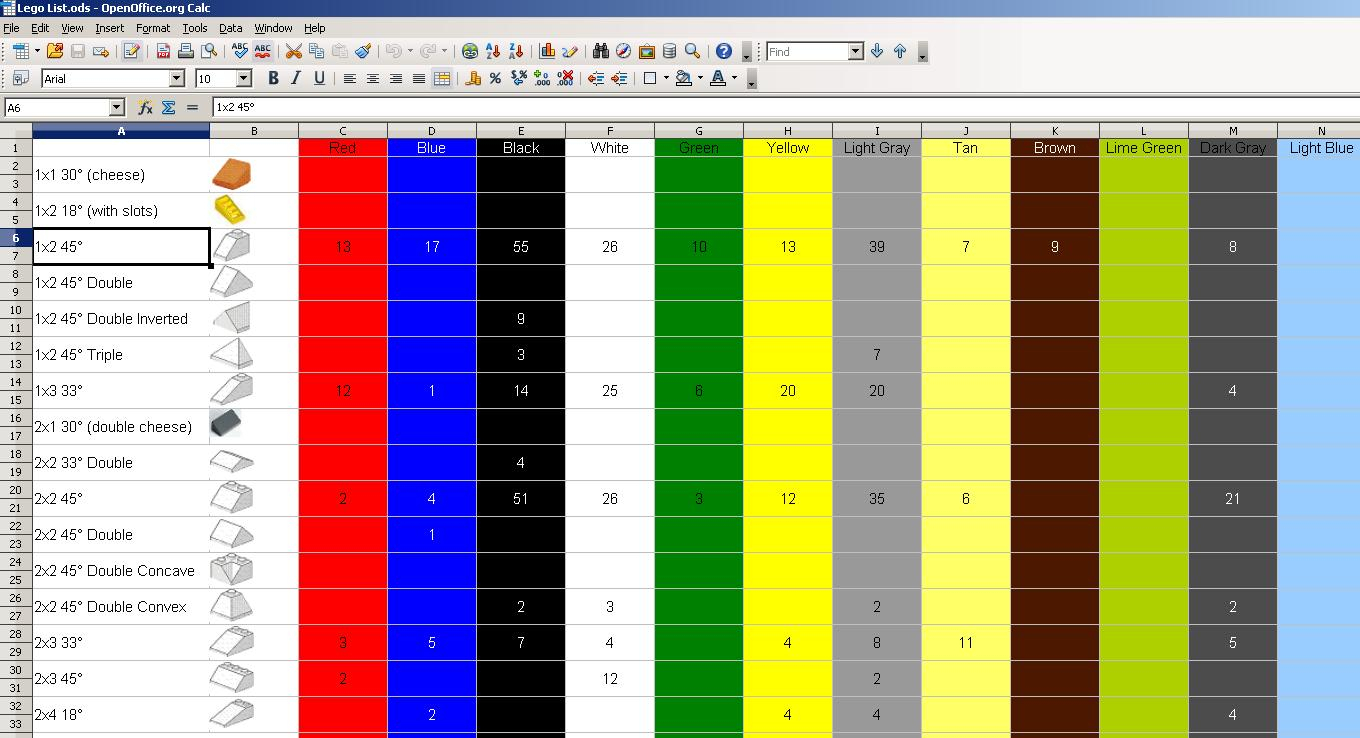Open the Background Color dropdown arrow
The image size is (1360, 738).
[x=700, y=78]
